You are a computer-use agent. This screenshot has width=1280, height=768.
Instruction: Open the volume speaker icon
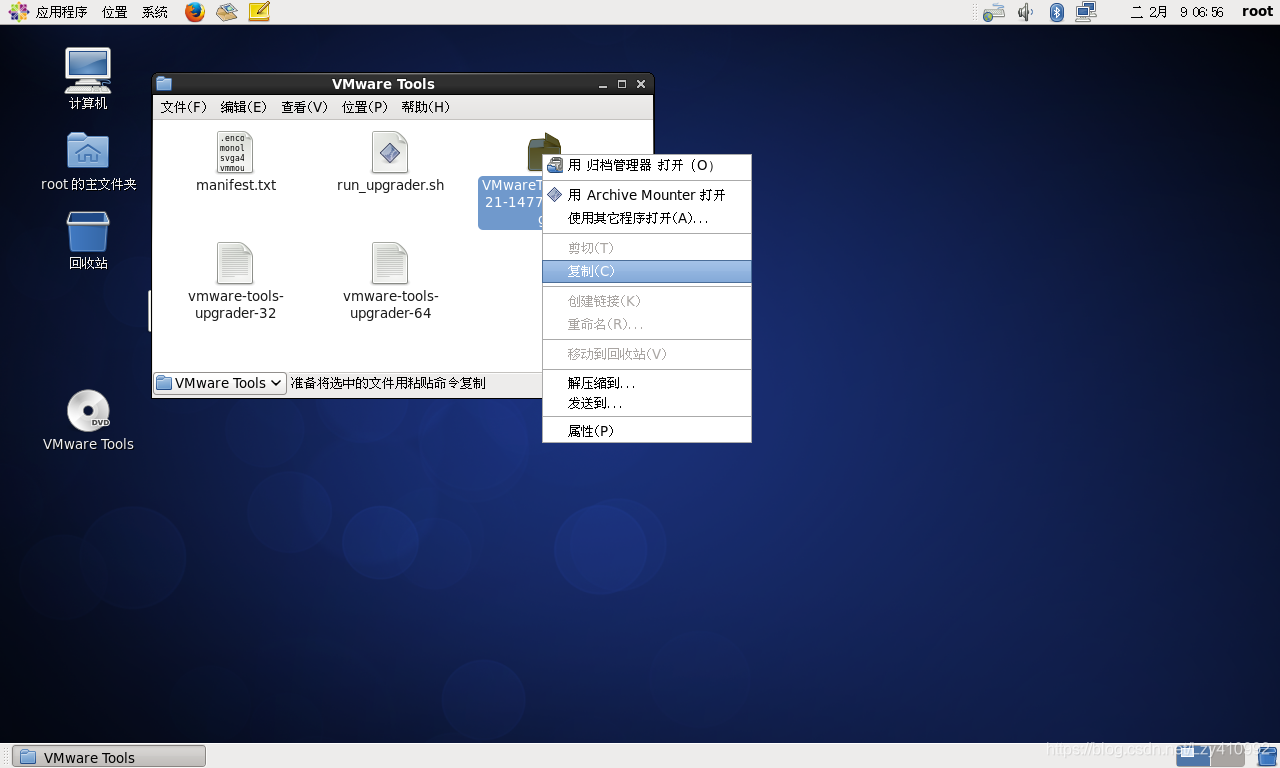point(1025,12)
